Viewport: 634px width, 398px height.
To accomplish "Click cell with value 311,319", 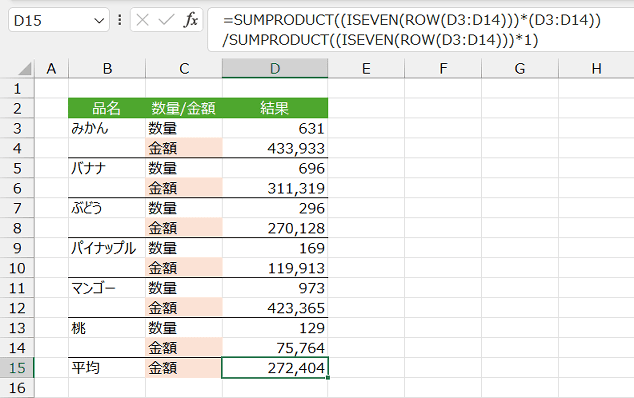I will click(275, 188).
